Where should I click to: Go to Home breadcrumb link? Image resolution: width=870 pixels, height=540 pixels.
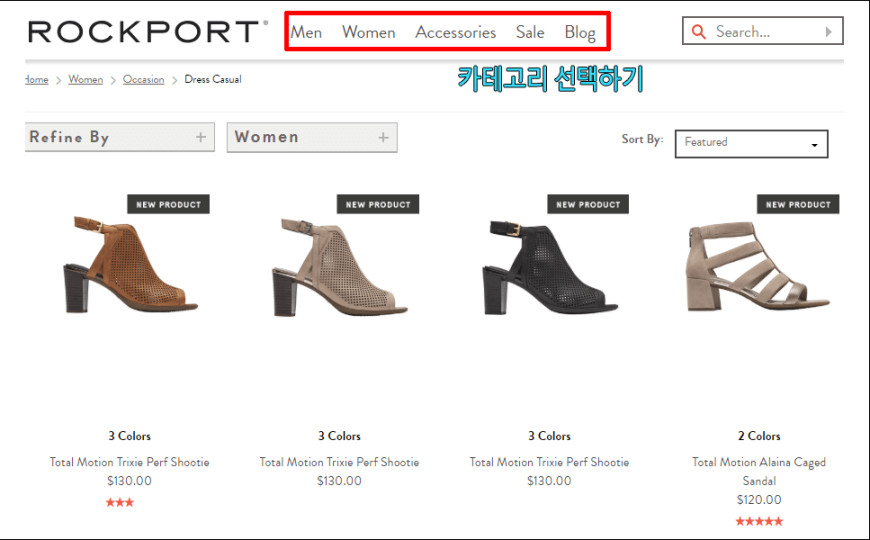click(x=37, y=79)
